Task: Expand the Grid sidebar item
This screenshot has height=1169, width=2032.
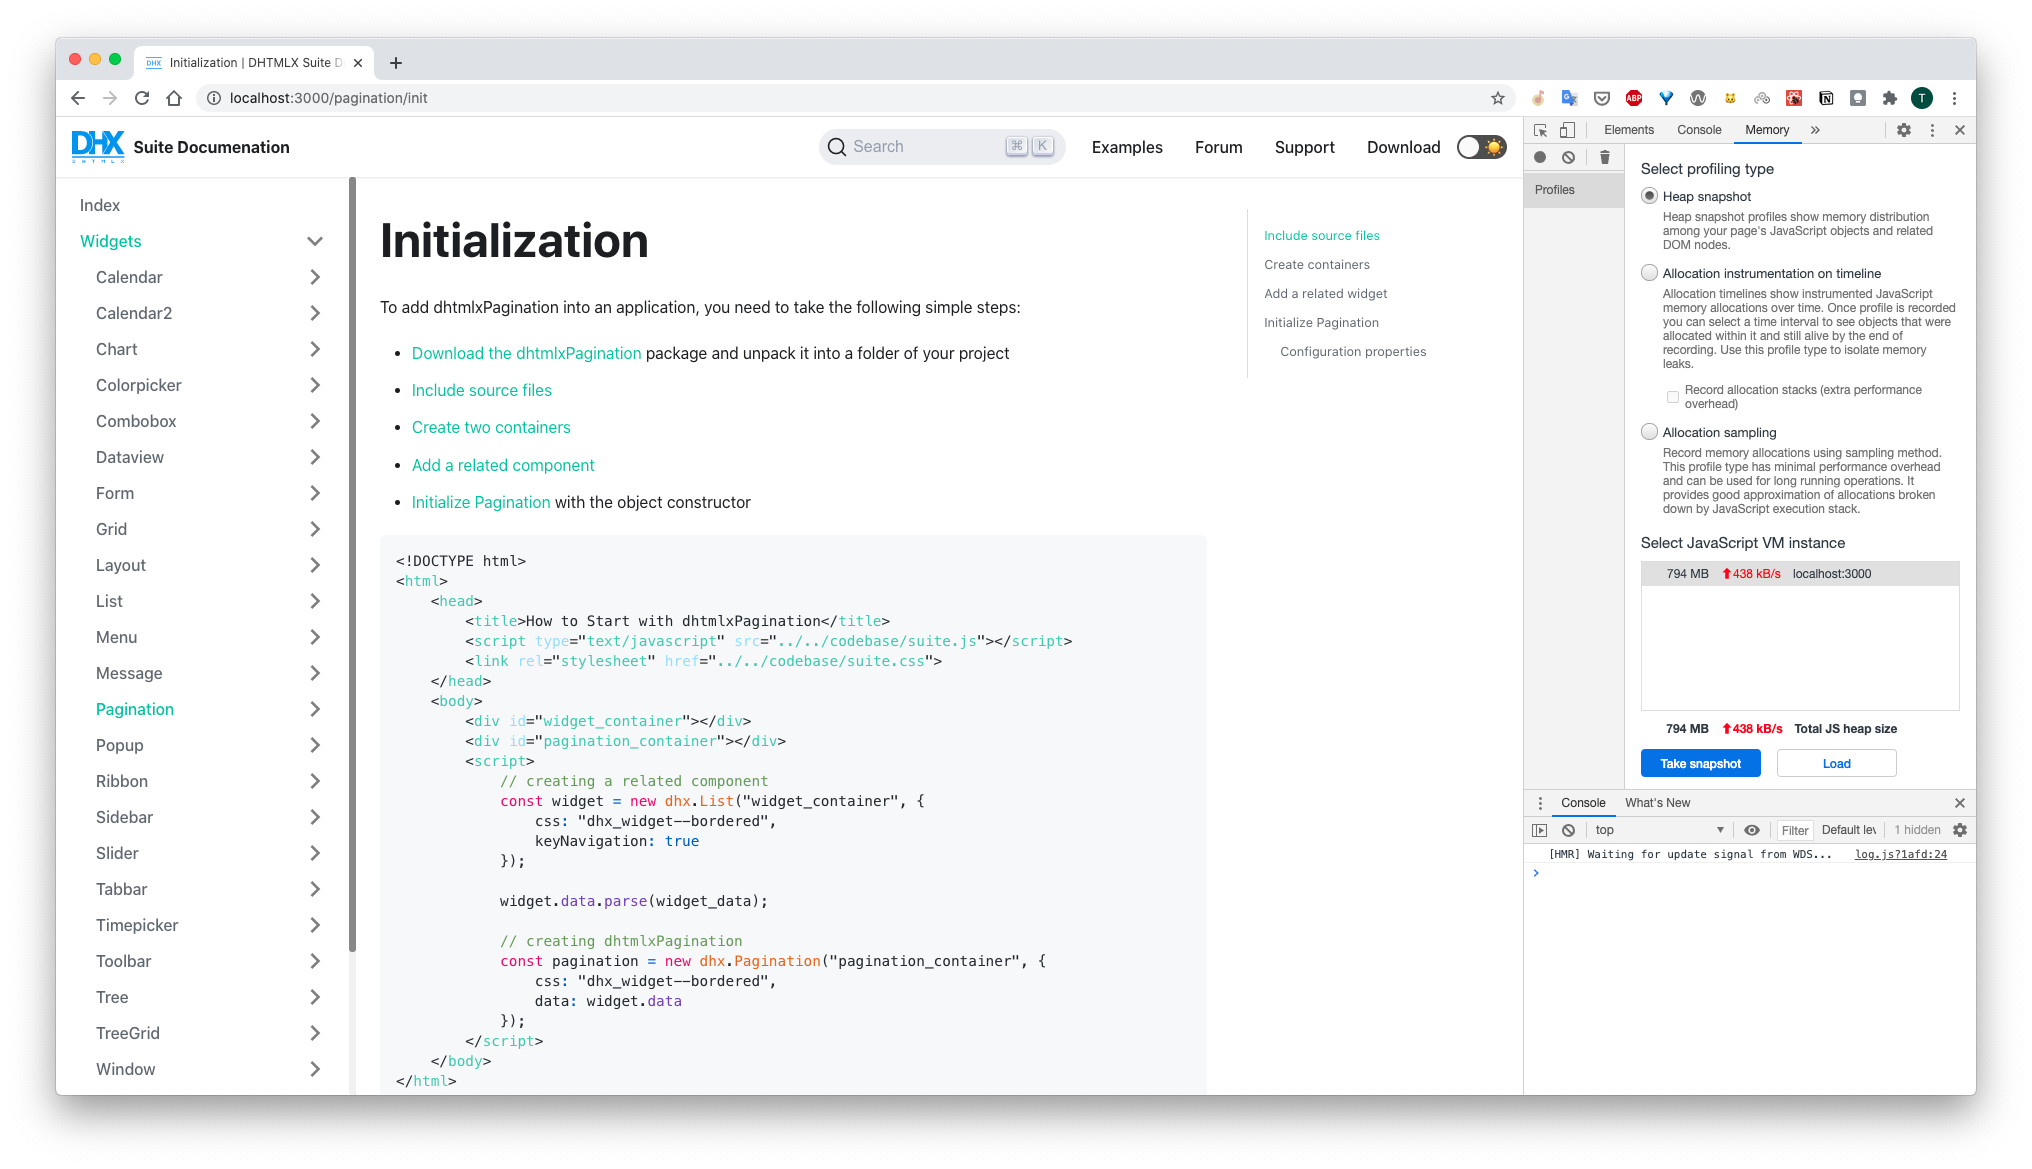Action: 315,529
